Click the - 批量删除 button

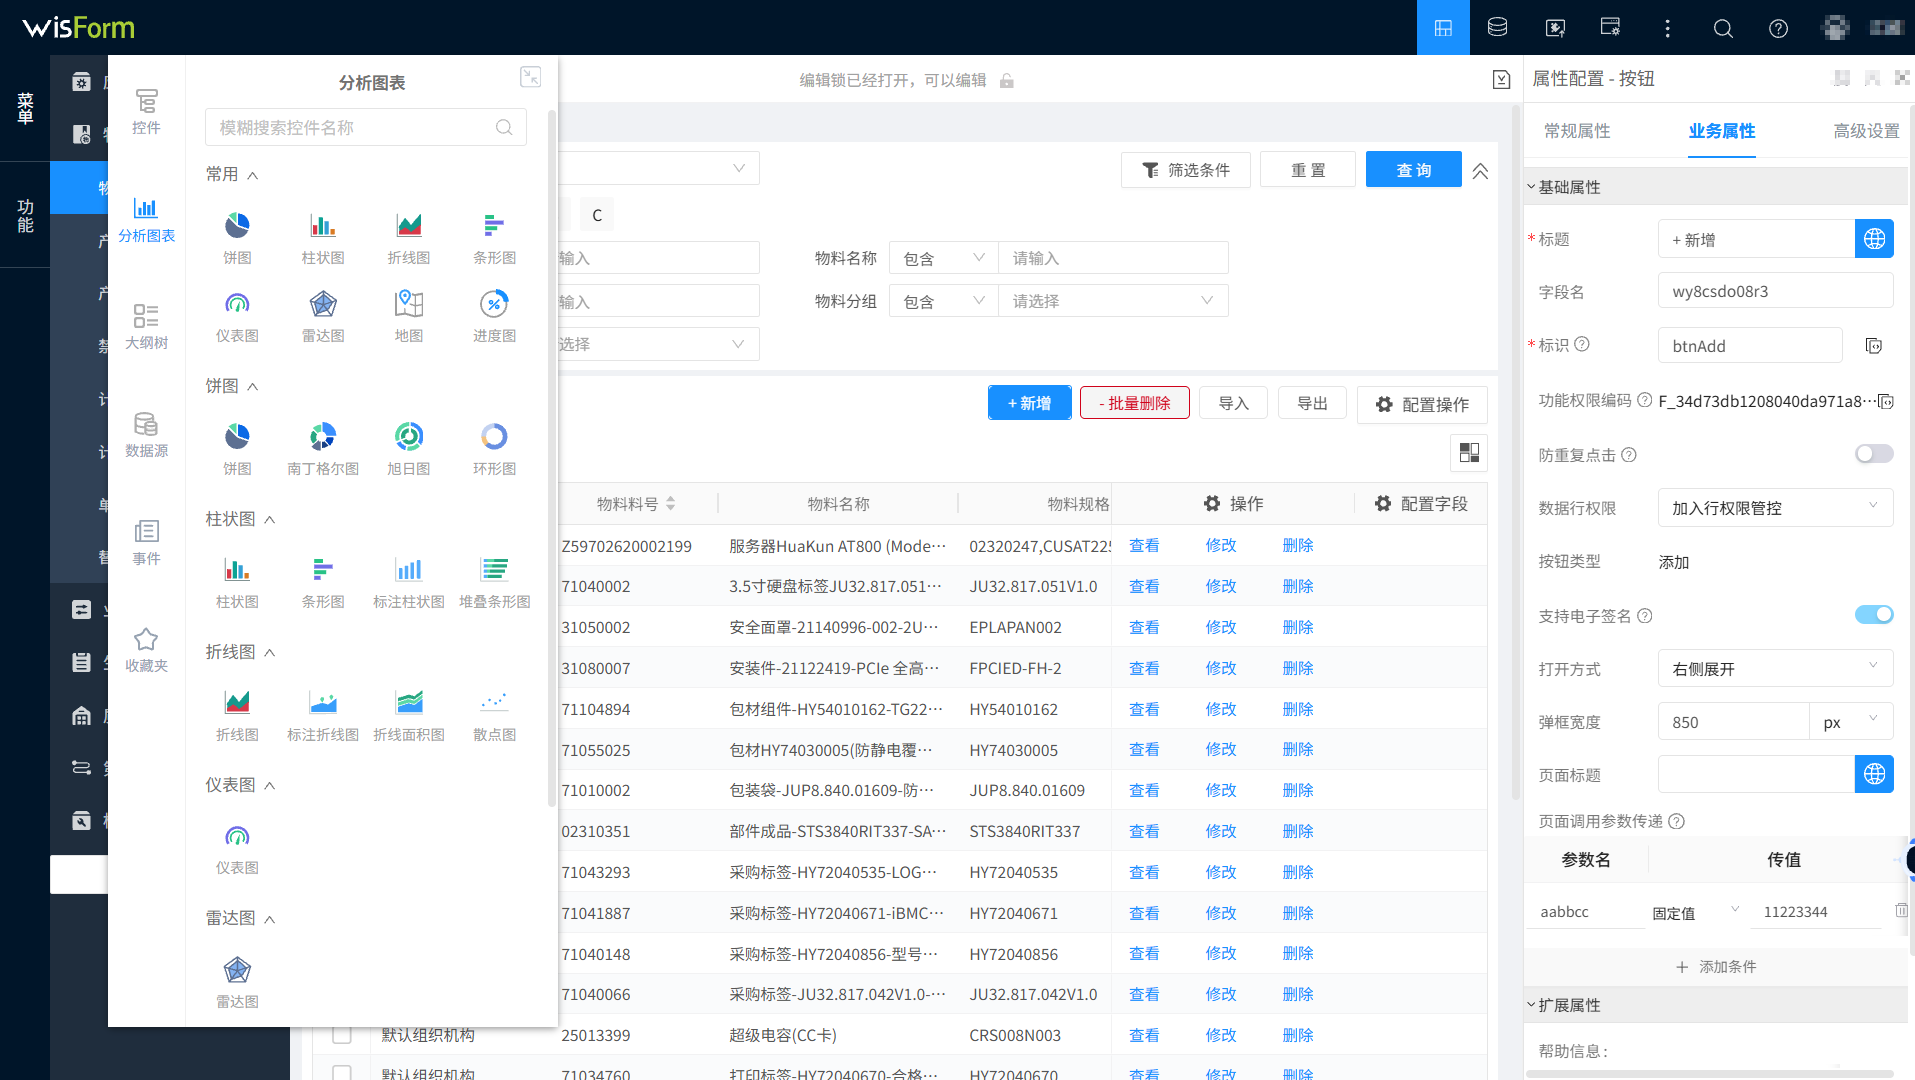click(1134, 403)
